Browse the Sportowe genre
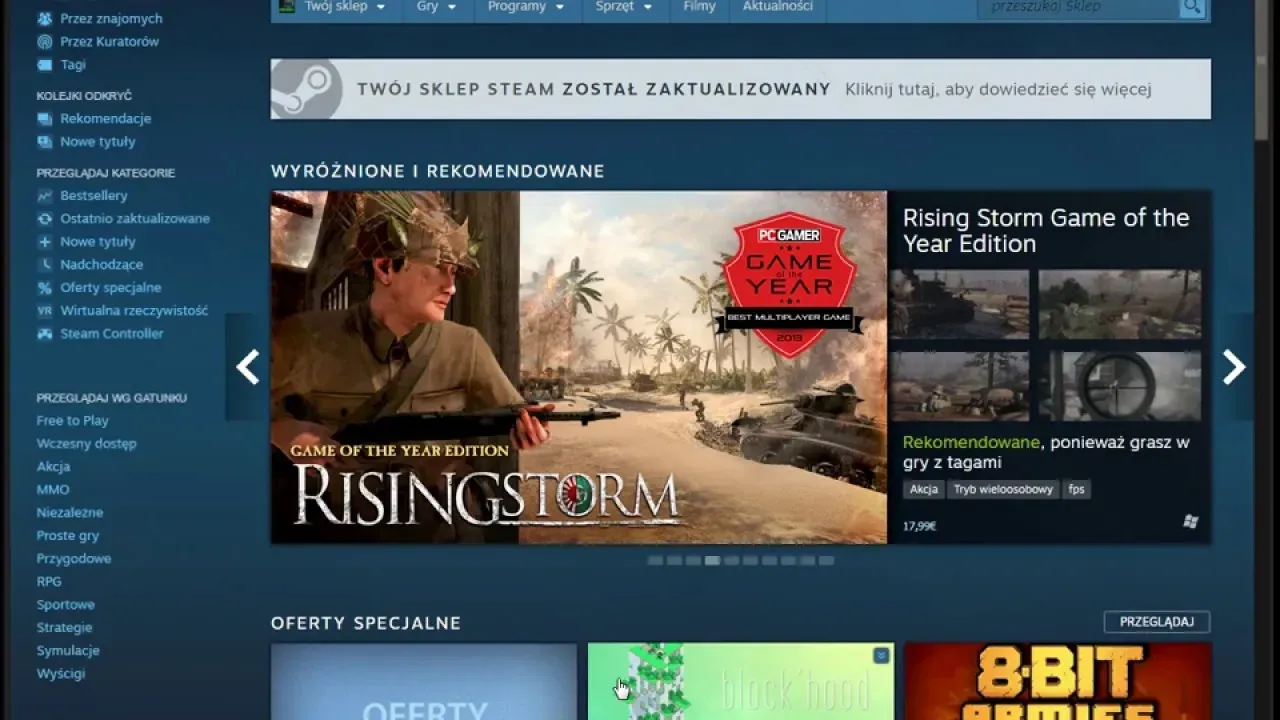 pos(66,605)
